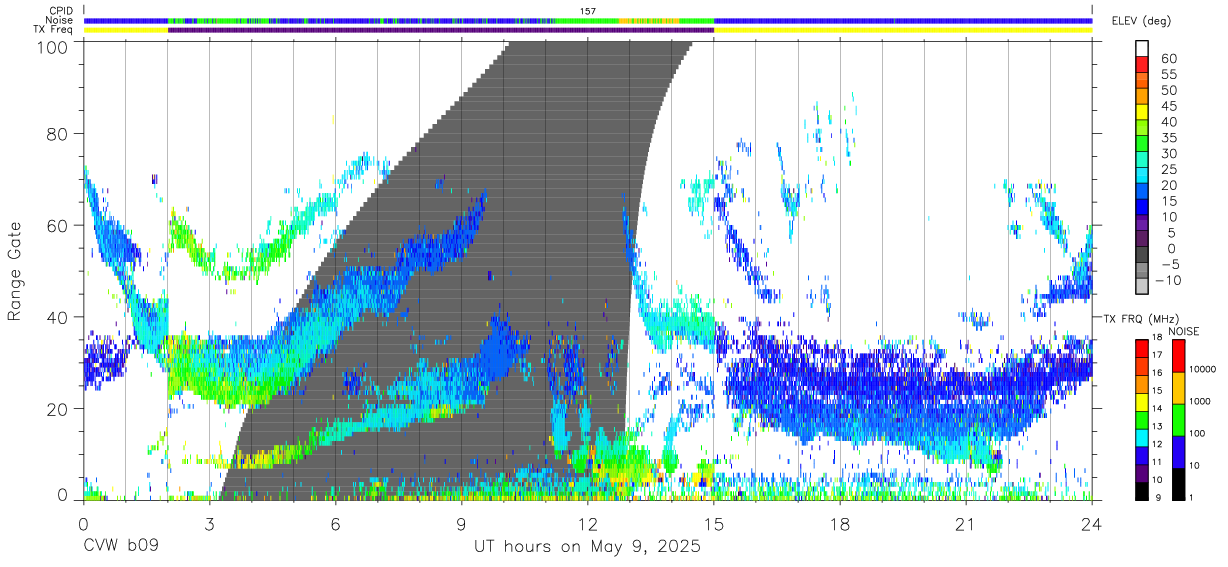Pick the dark gray swatch in ELEV bar
The width and height of the screenshot is (1228, 567).
[1143, 254]
